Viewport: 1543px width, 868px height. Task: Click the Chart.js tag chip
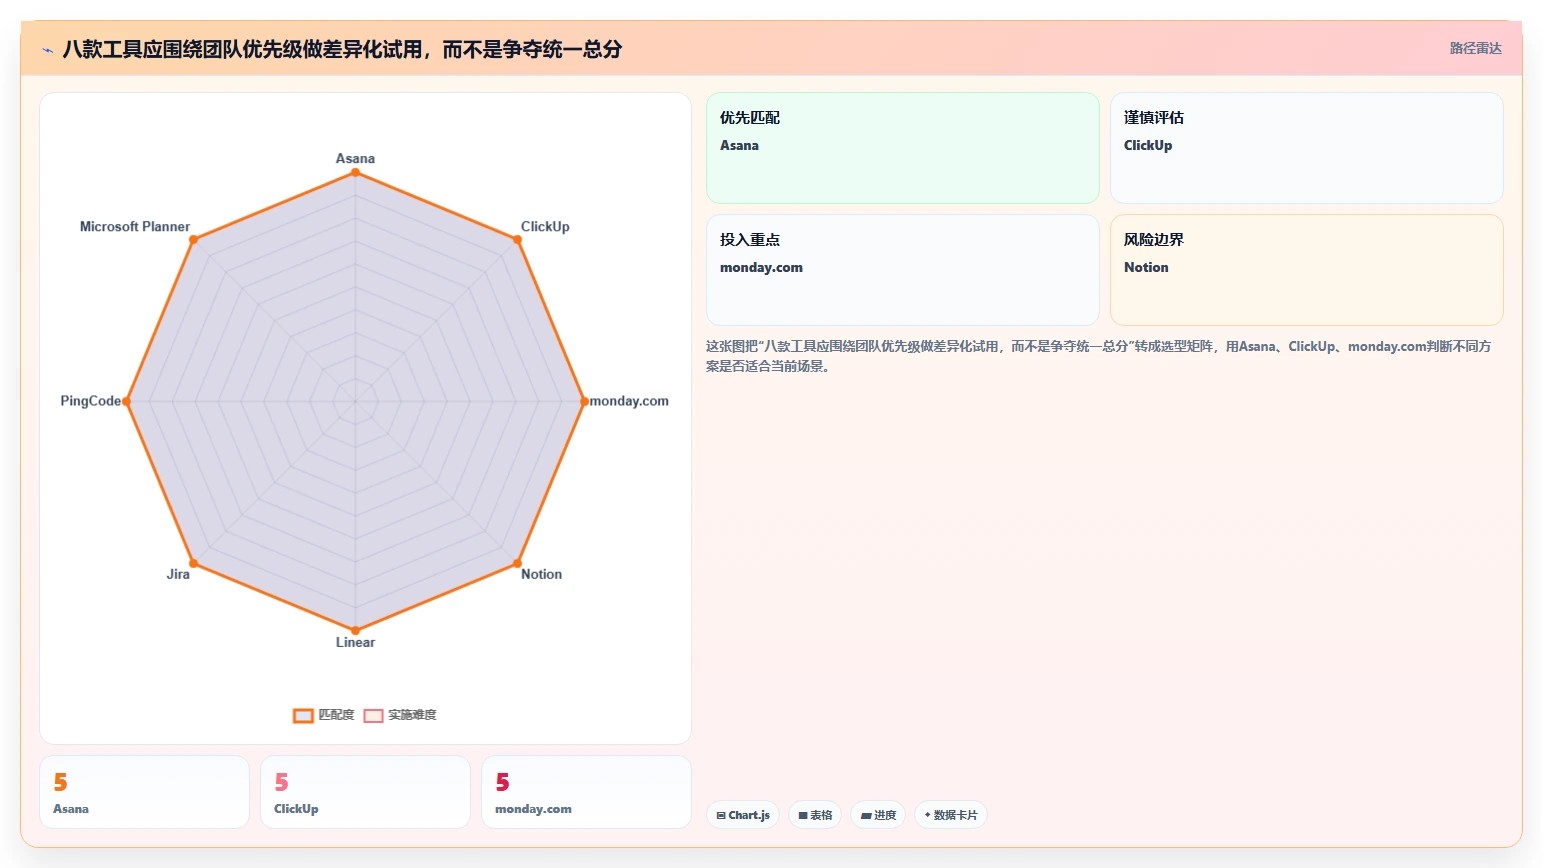click(x=743, y=815)
